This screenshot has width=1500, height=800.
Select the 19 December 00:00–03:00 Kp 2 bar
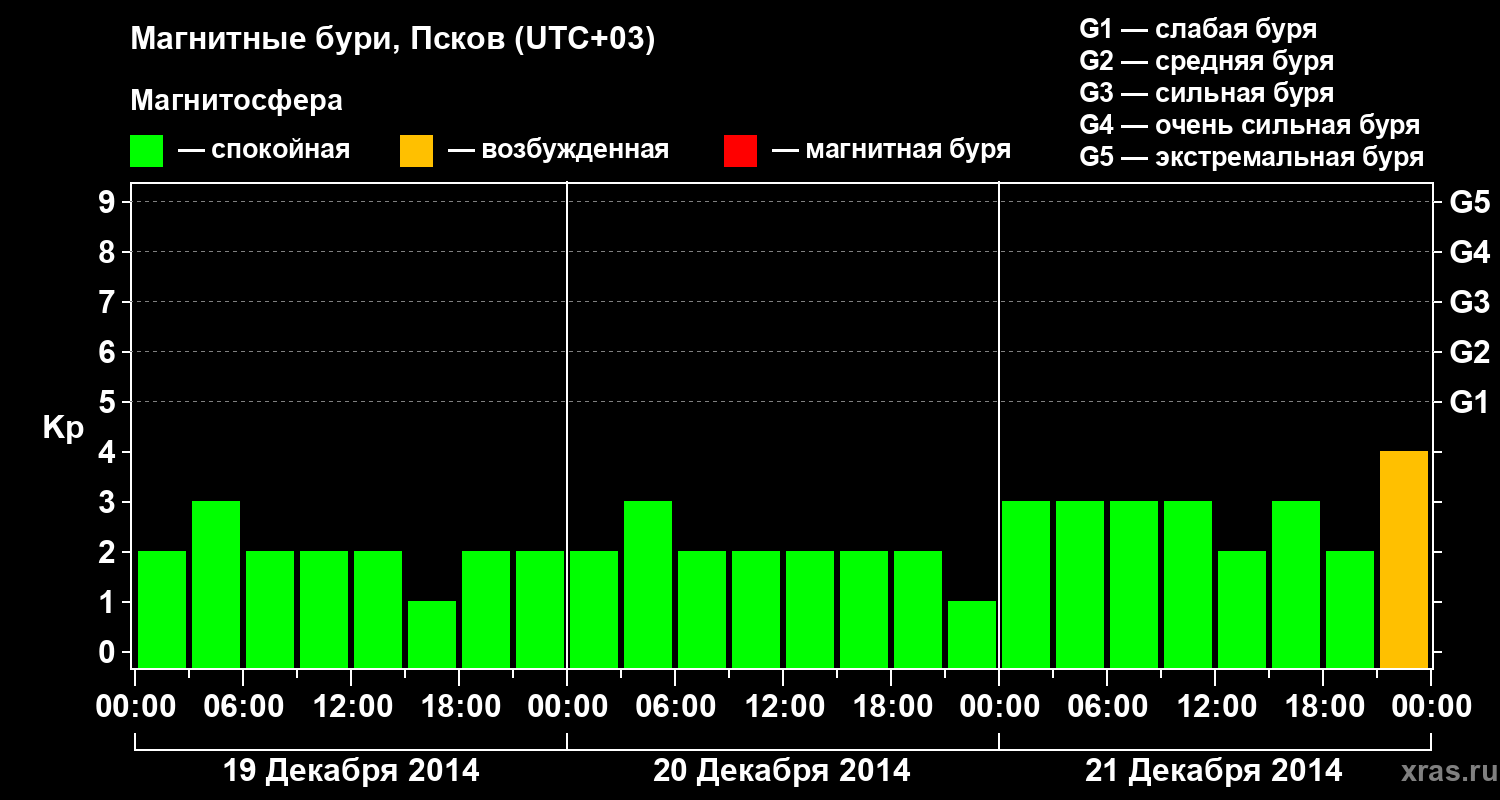tap(162, 610)
